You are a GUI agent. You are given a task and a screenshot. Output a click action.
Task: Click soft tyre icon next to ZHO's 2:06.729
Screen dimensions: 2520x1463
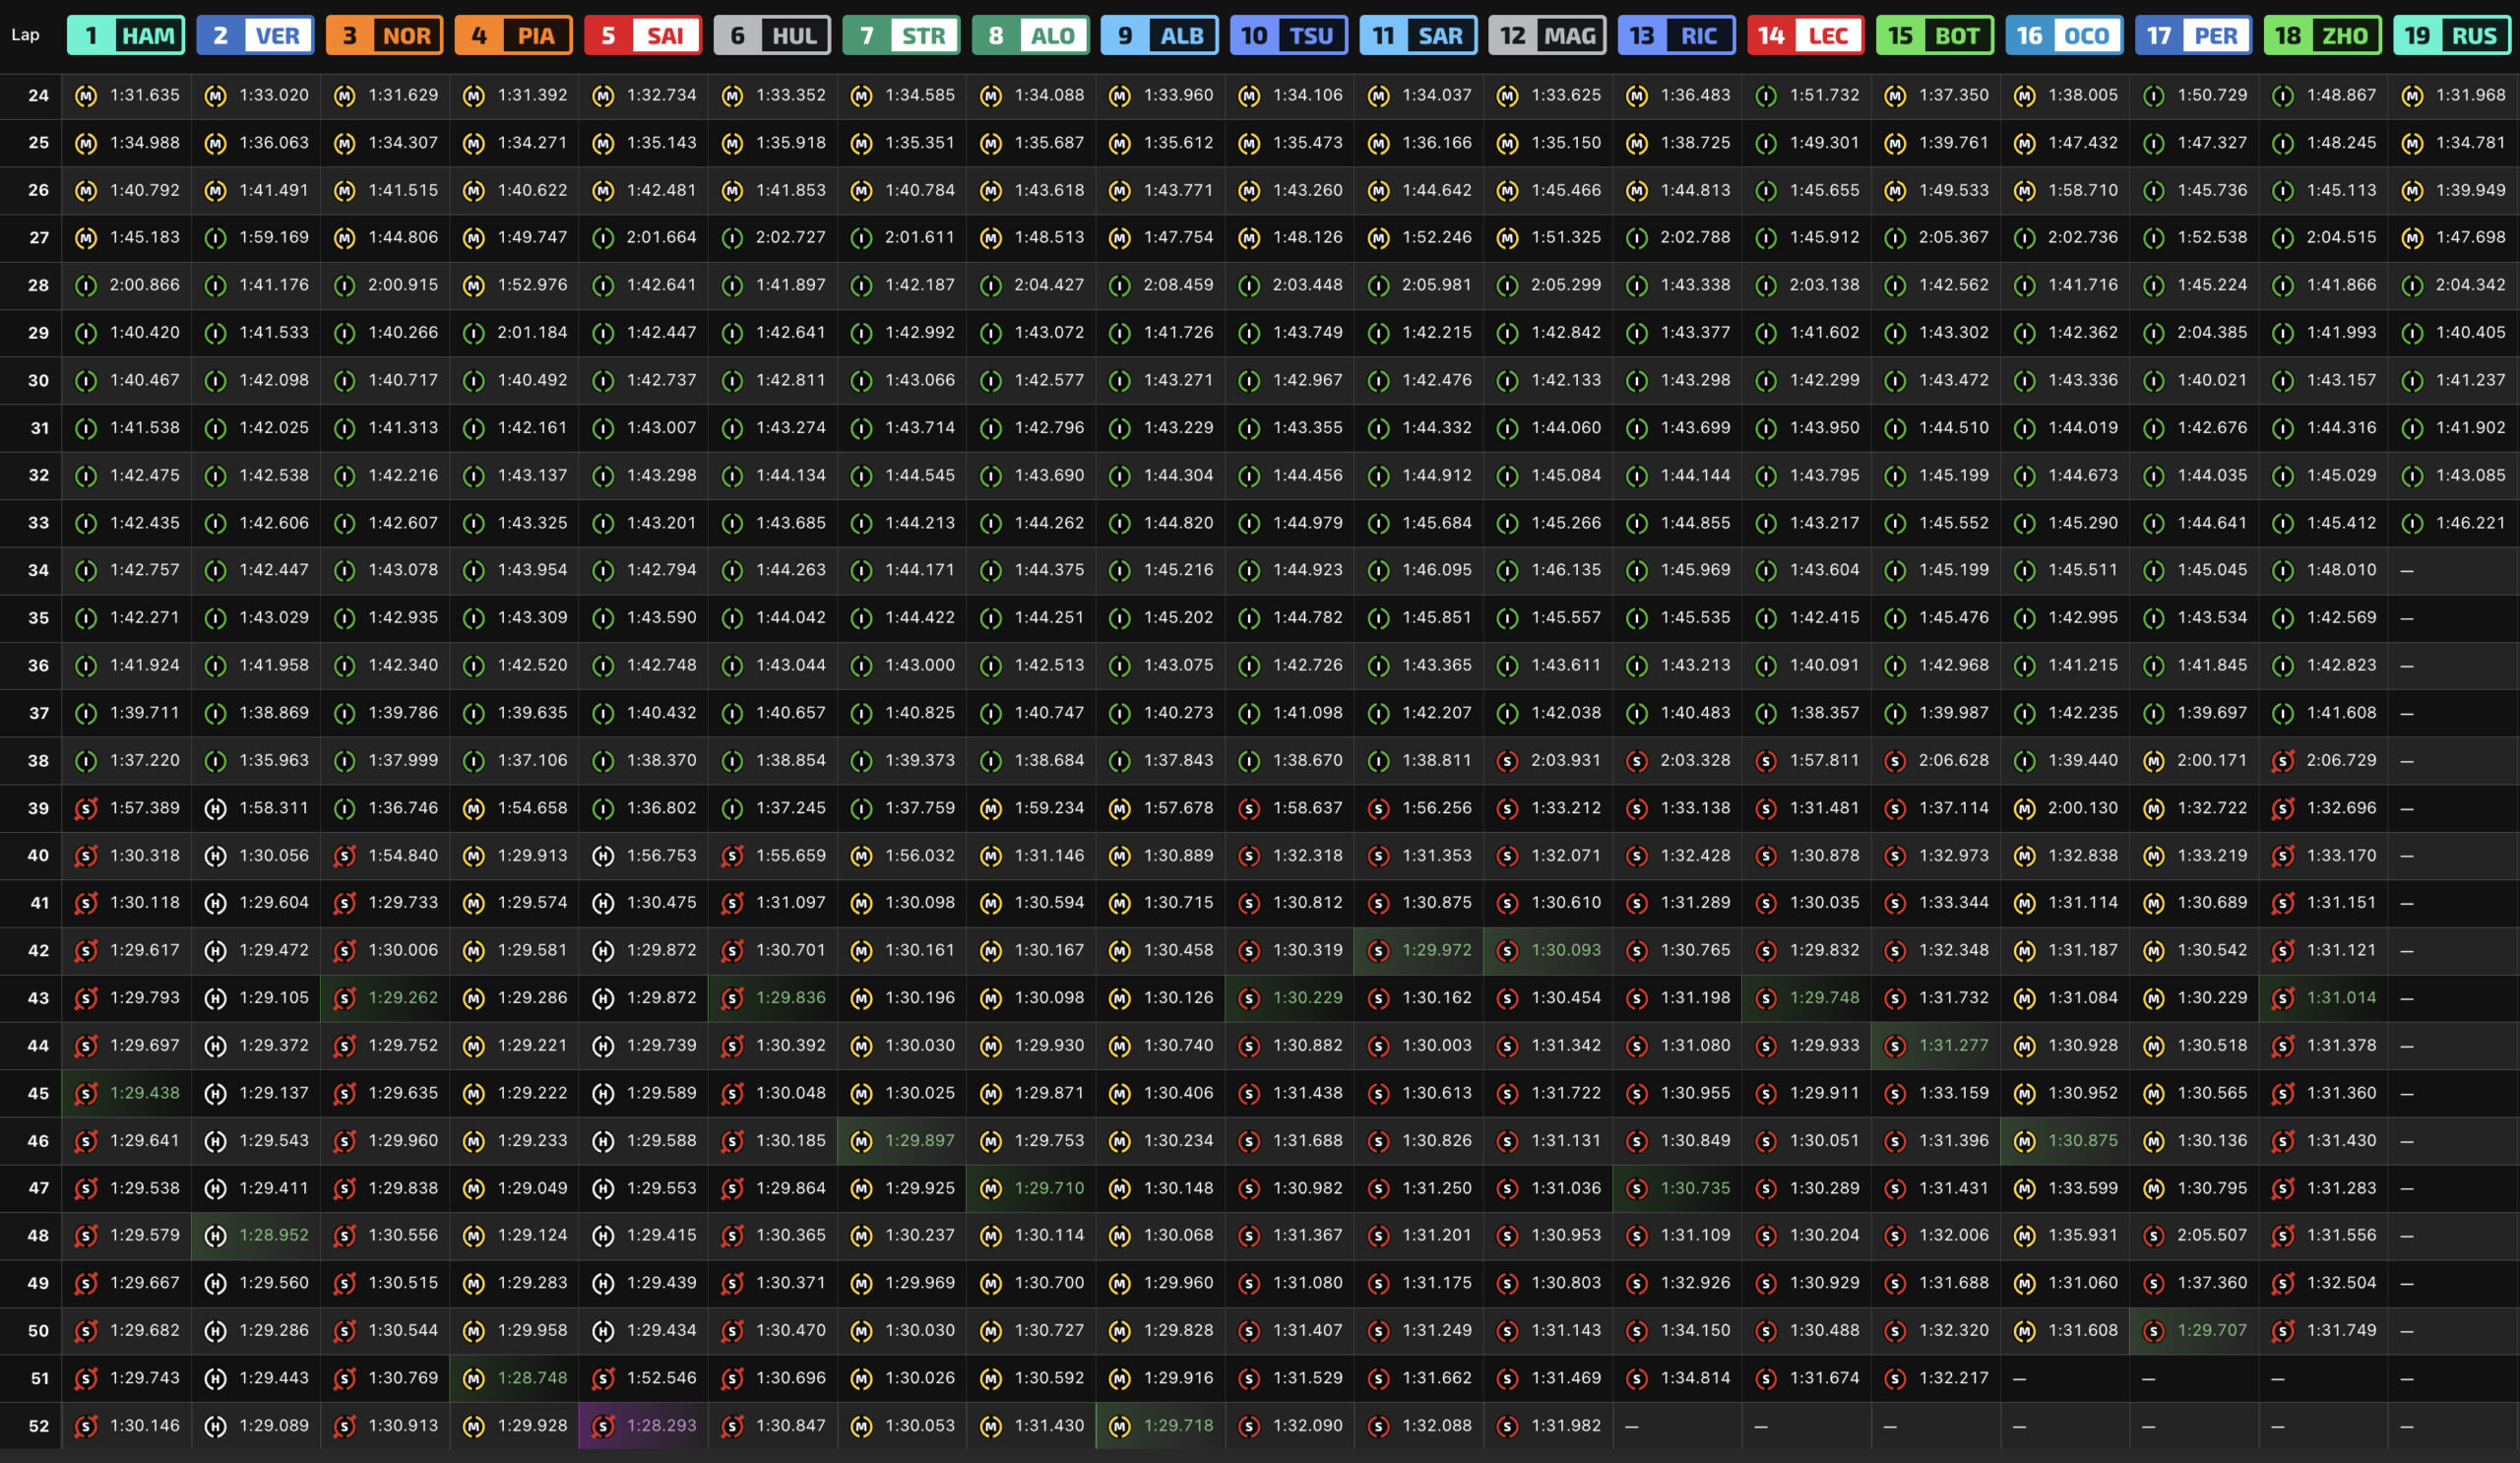point(2283,761)
